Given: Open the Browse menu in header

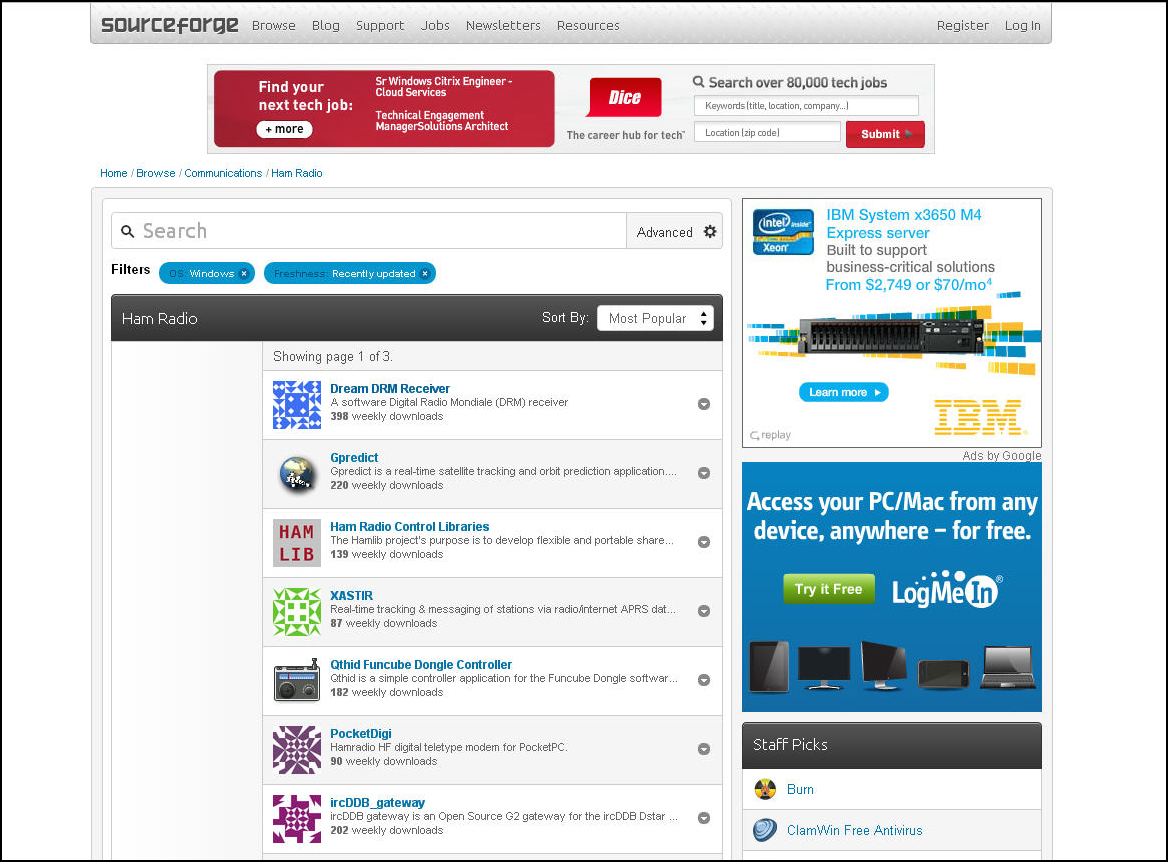Looking at the screenshot, I should (x=274, y=25).
